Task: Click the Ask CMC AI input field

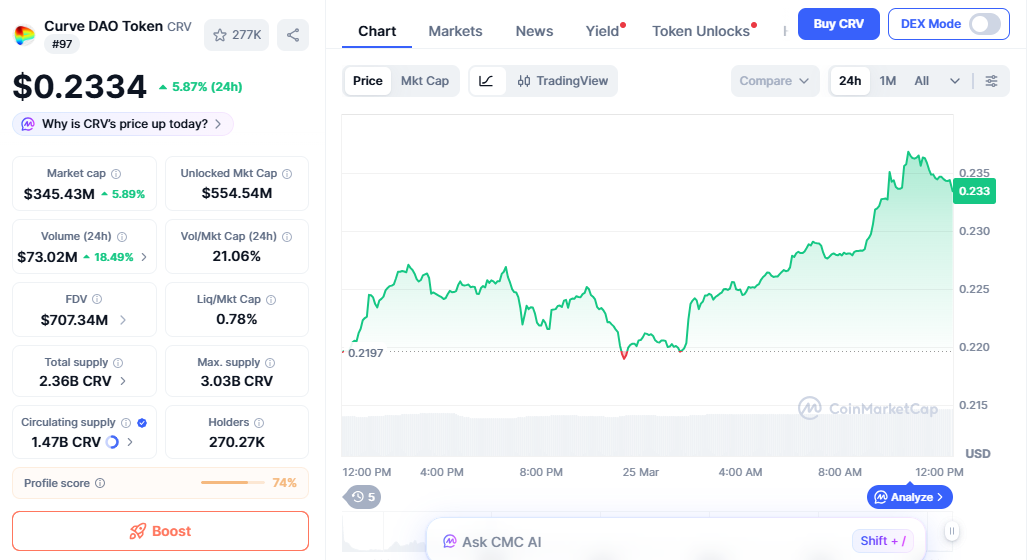Action: [640, 541]
